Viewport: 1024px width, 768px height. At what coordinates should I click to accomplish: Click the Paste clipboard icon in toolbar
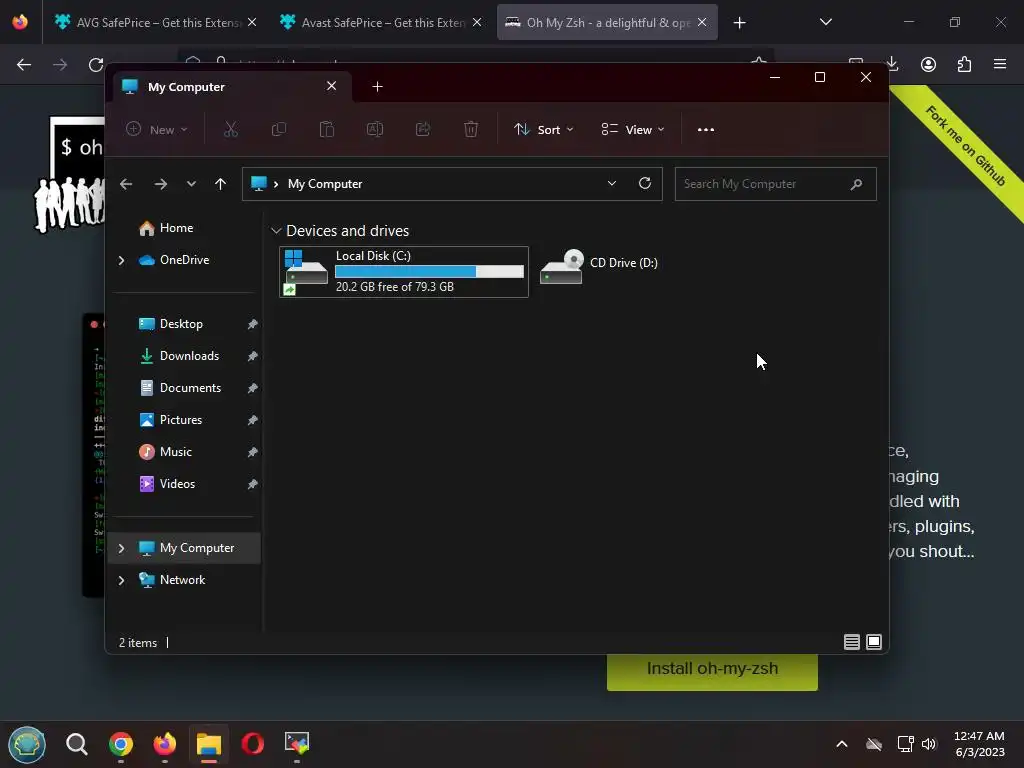327,129
